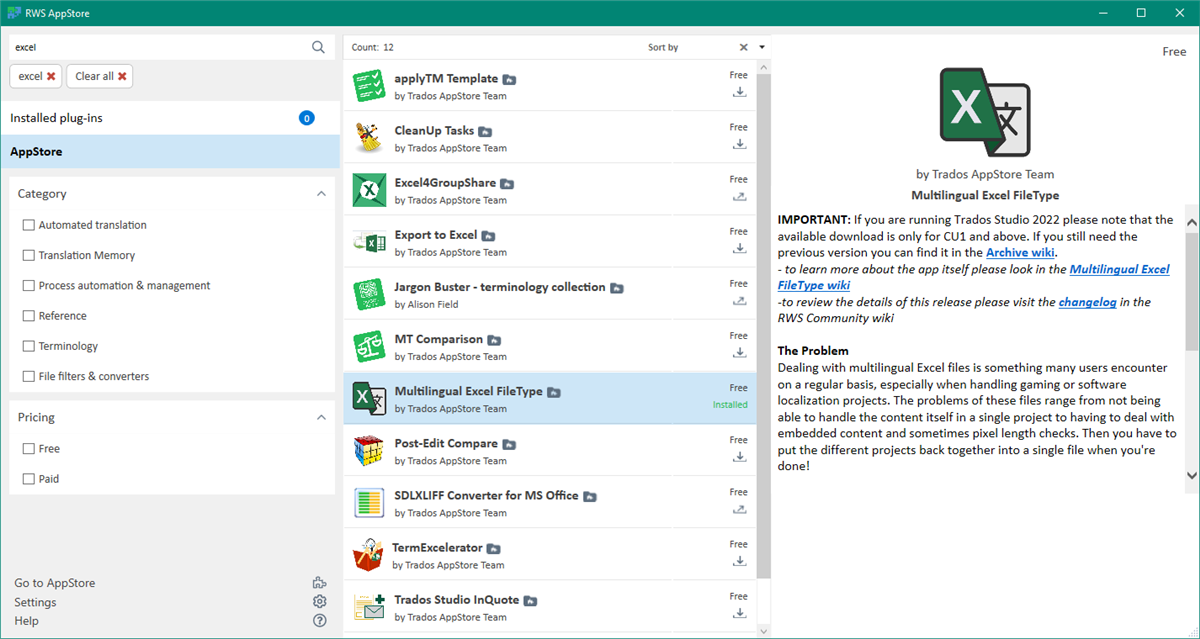Click folder badge next to Multilingual Excel FileType
Screen dimensions: 1200x639
pyautogui.click(x=554, y=392)
